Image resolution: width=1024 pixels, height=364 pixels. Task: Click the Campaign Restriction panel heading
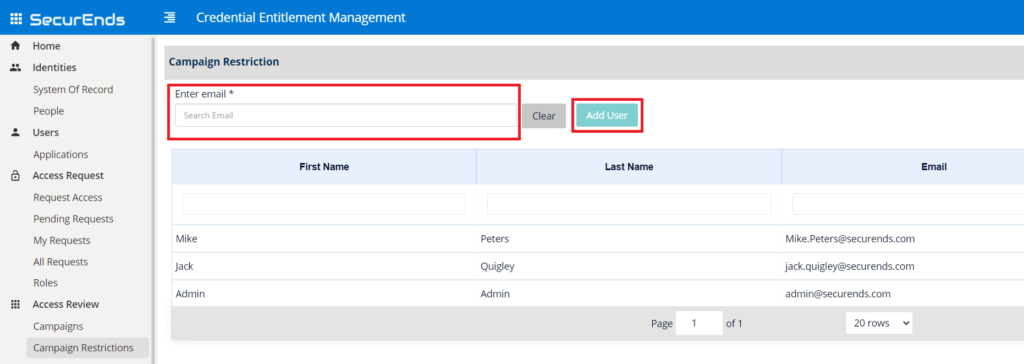pyautogui.click(x=224, y=62)
